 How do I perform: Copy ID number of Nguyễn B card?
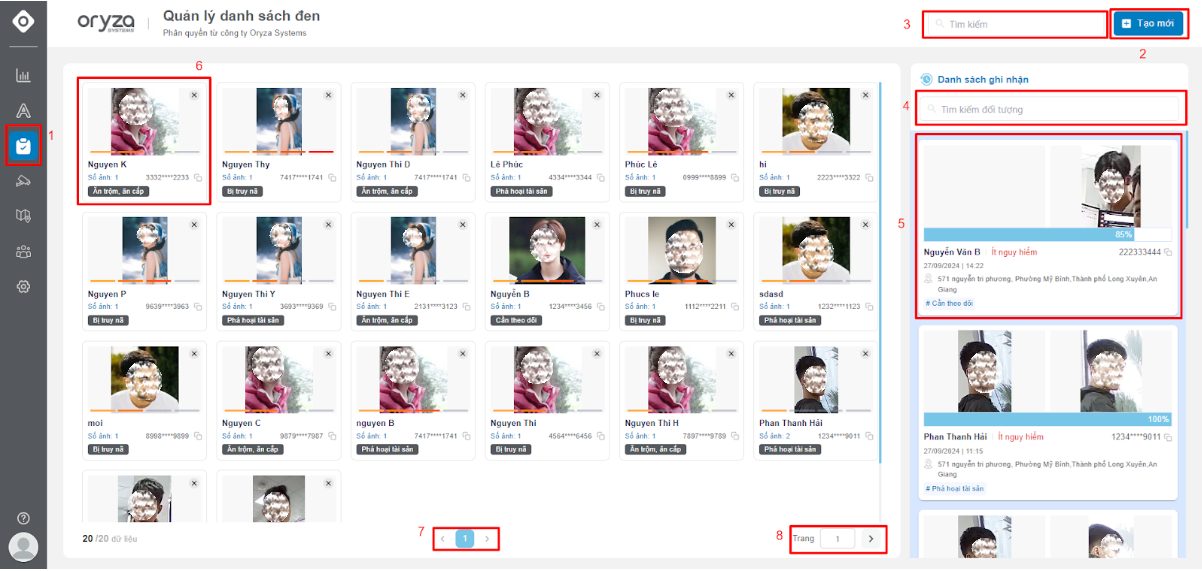tap(601, 307)
